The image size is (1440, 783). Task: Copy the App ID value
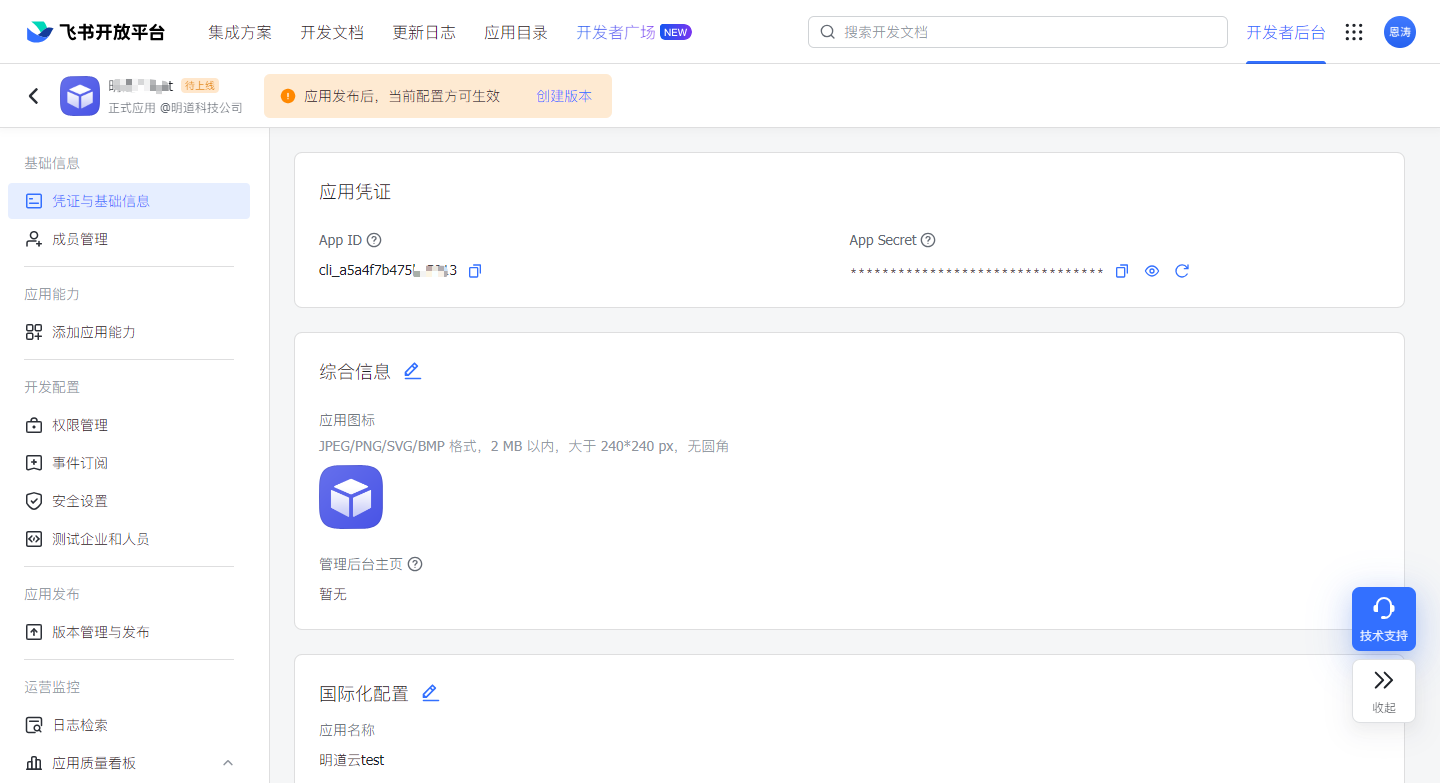click(x=475, y=271)
